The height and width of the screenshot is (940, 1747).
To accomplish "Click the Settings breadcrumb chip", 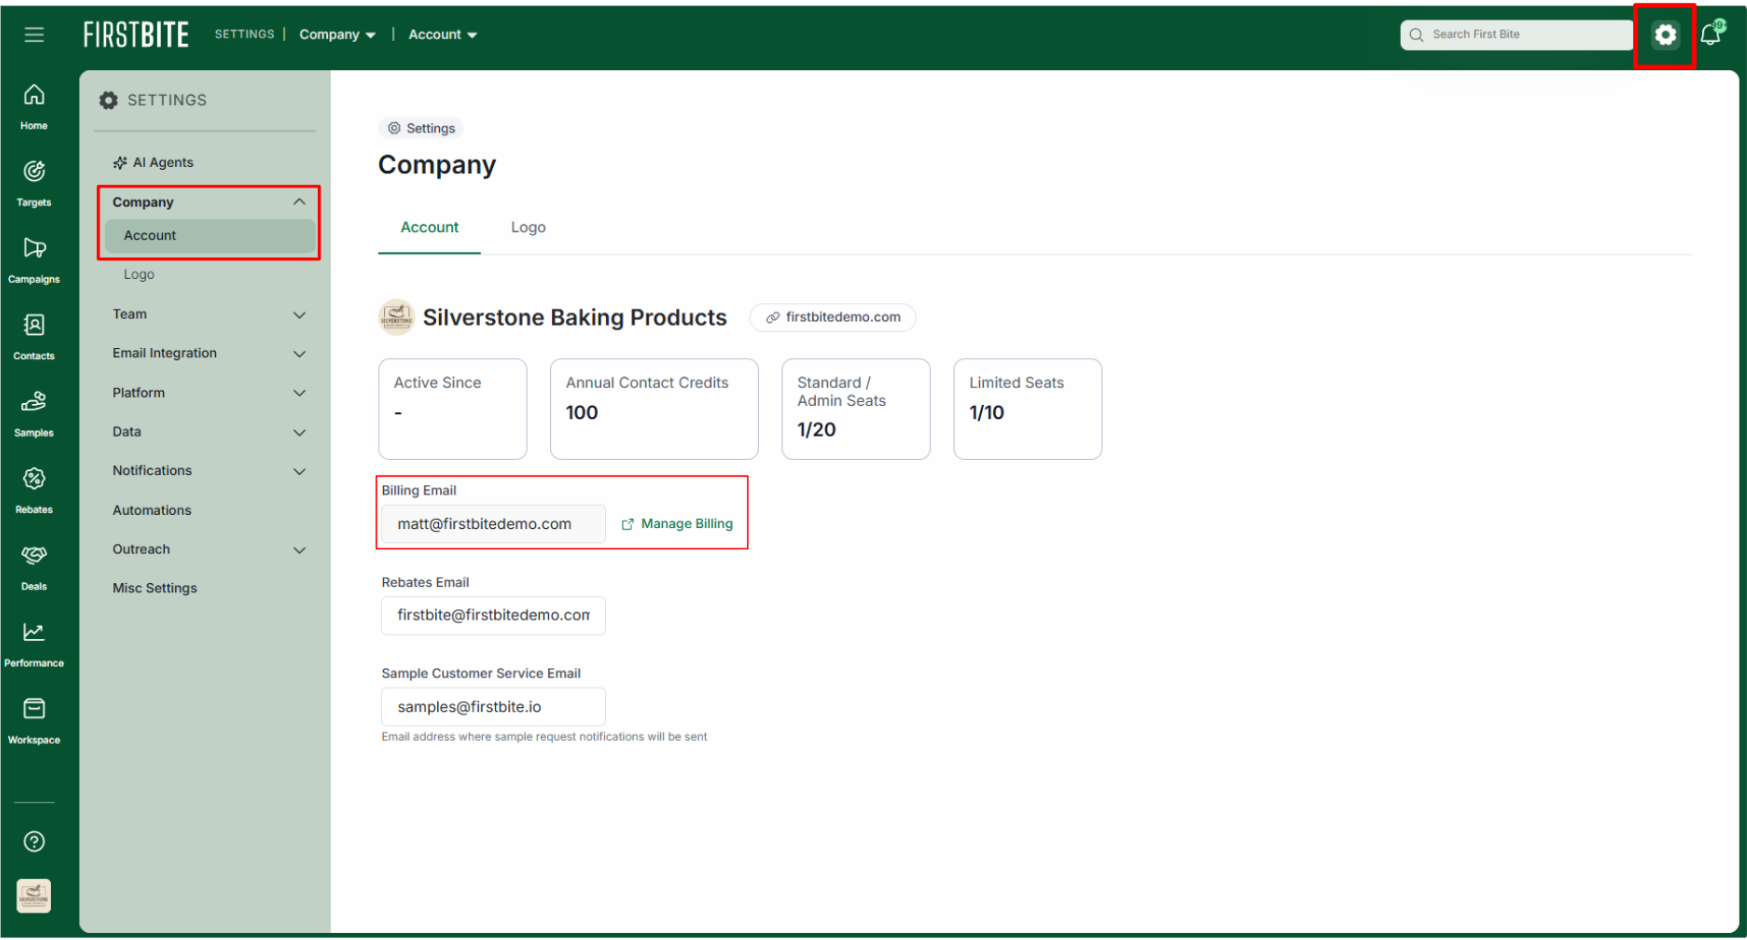I will pyautogui.click(x=421, y=128).
